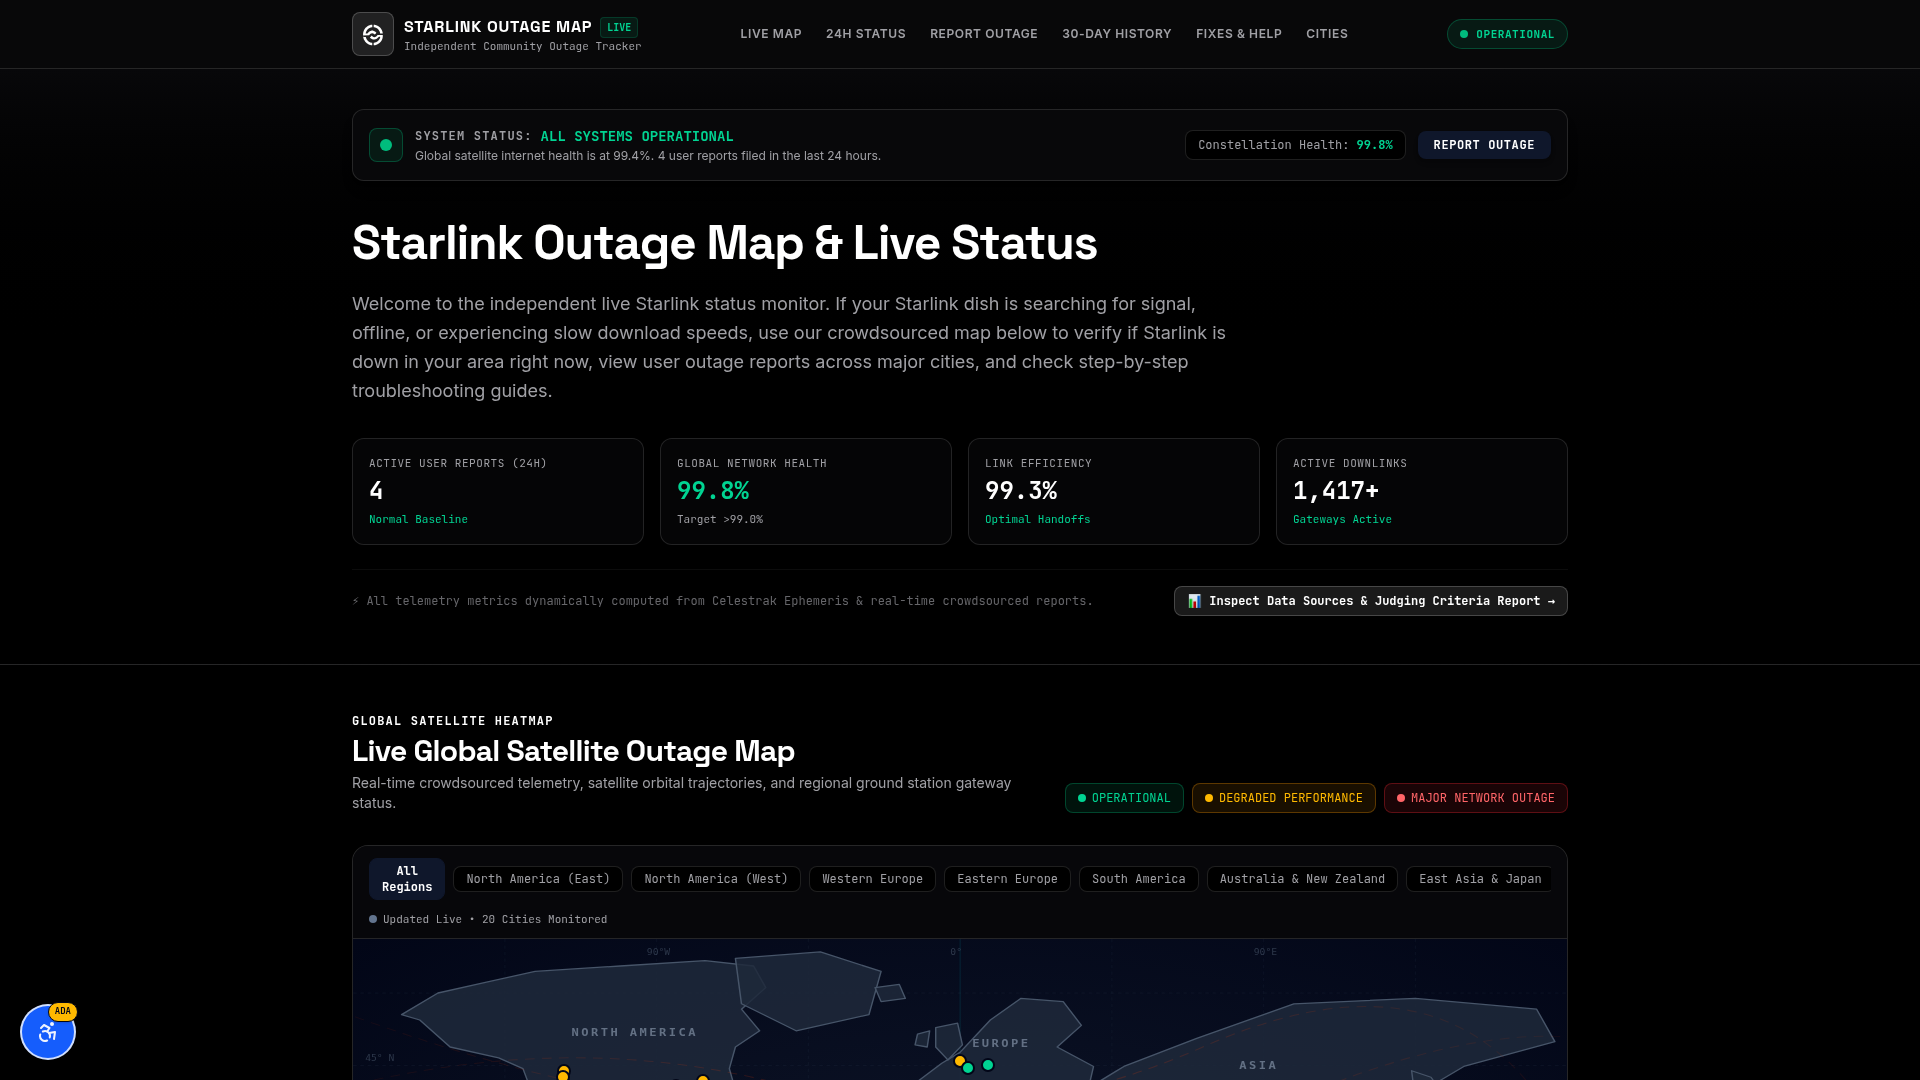Click the 'Optimal Handoffs' label
This screenshot has height=1080, width=1920.
click(x=1038, y=519)
